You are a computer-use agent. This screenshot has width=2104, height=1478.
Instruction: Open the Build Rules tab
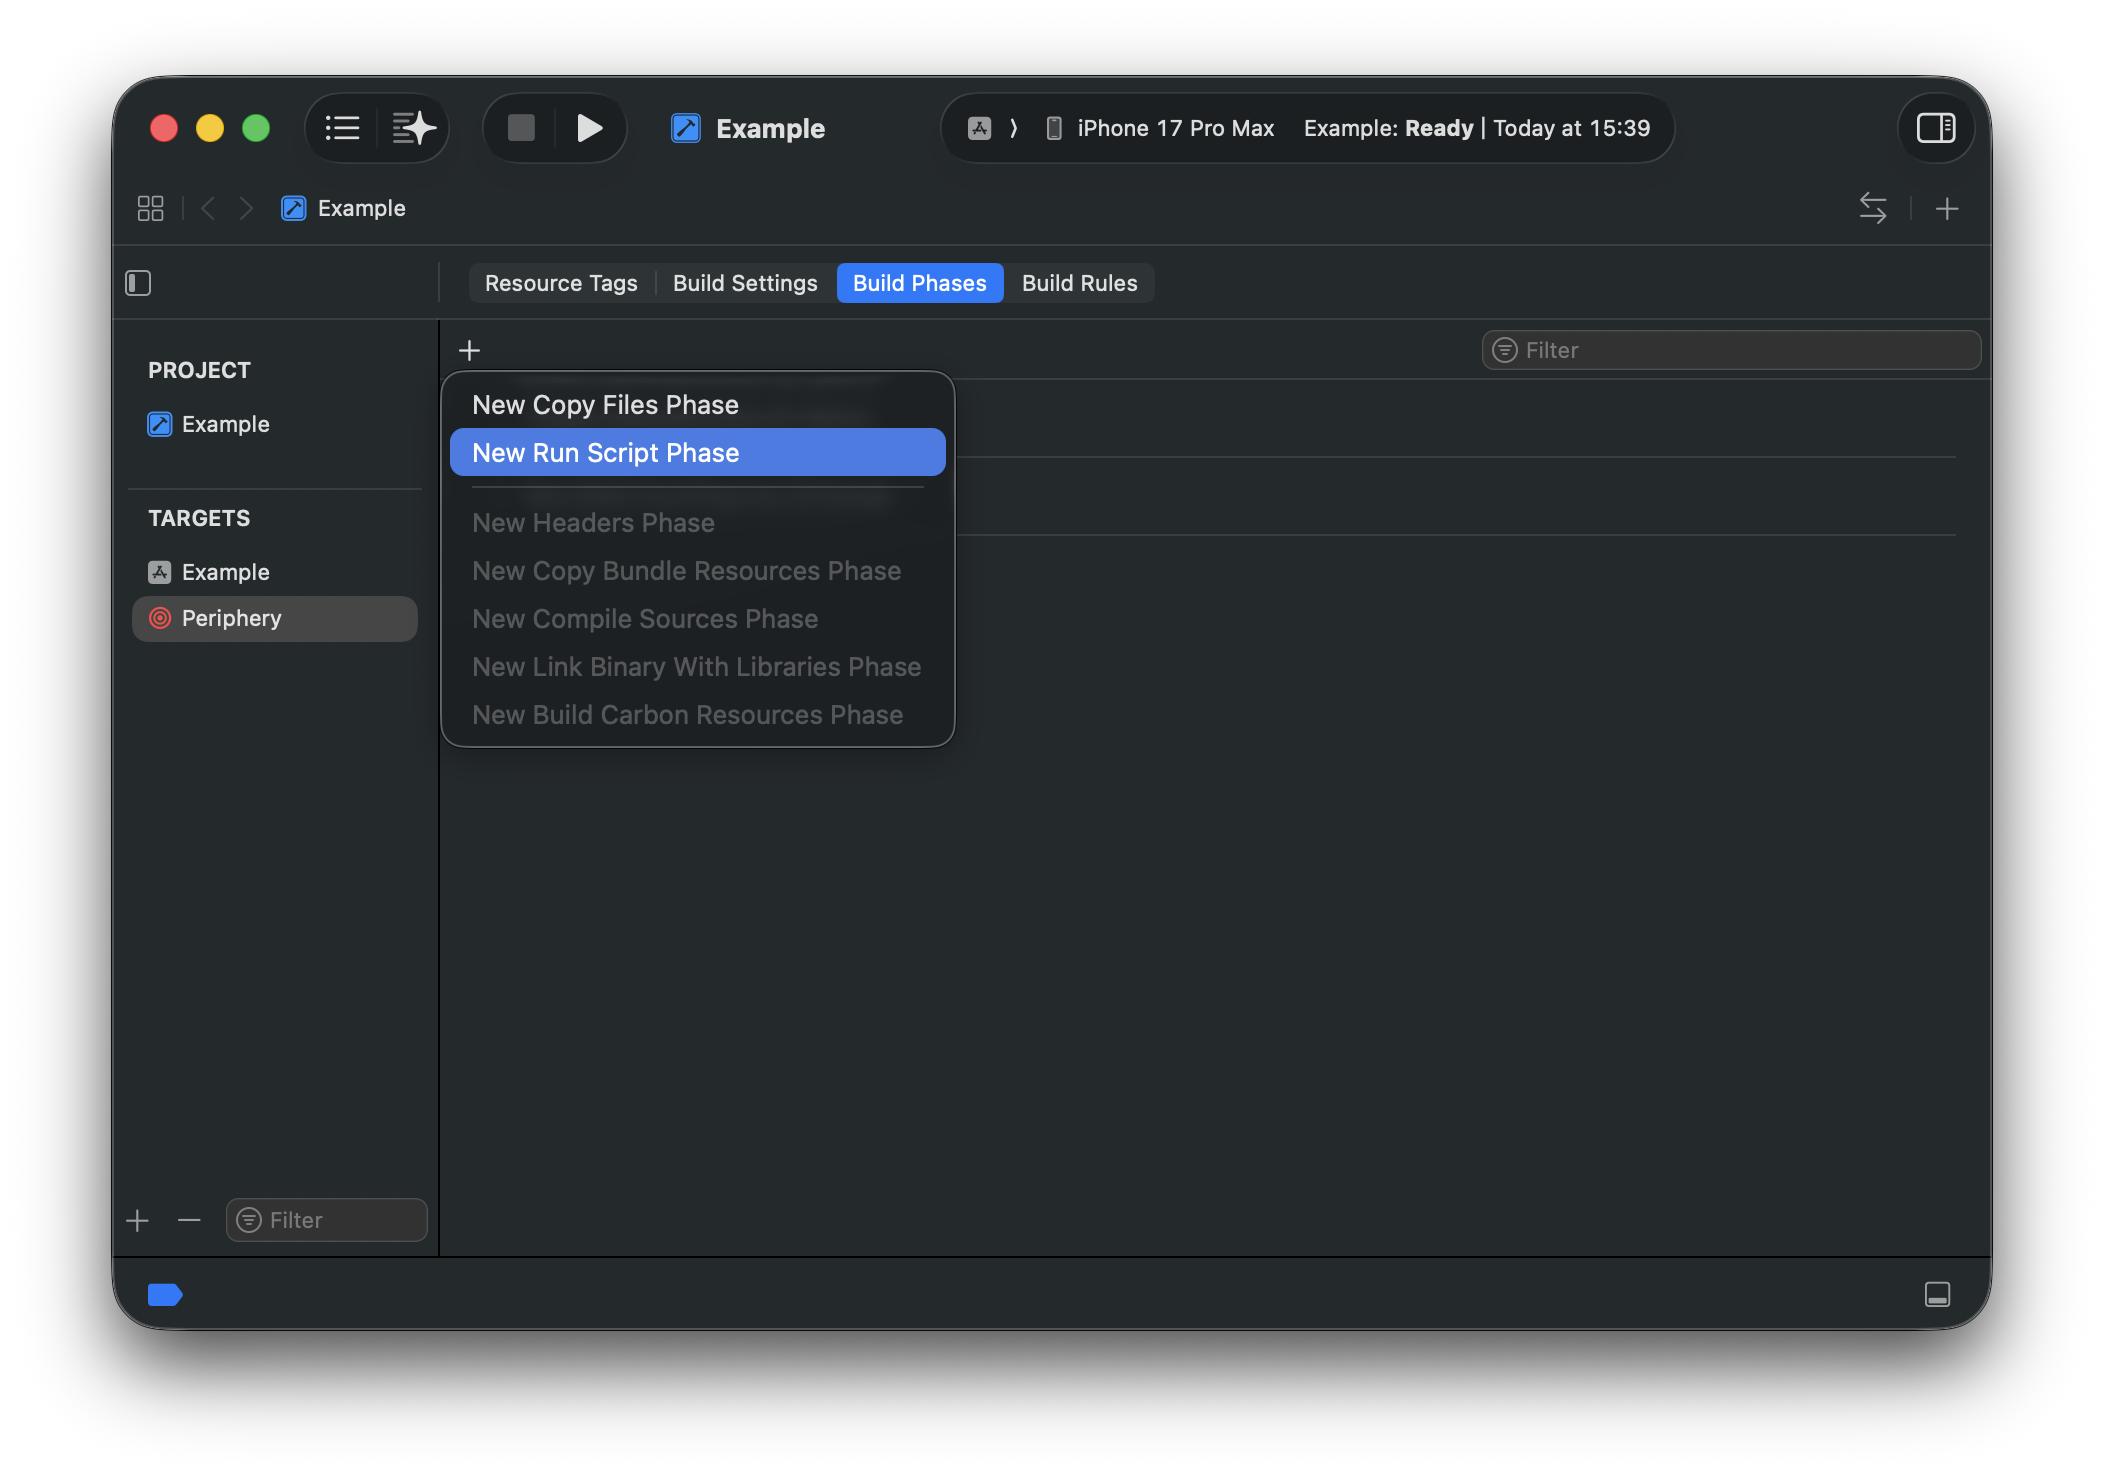pos(1079,283)
